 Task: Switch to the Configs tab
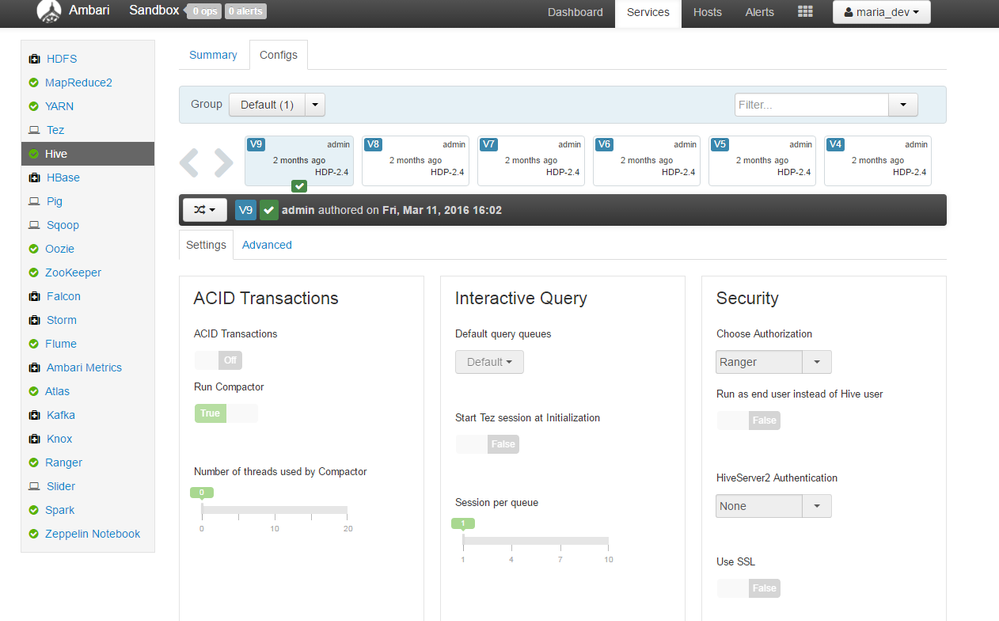click(278, 55)
